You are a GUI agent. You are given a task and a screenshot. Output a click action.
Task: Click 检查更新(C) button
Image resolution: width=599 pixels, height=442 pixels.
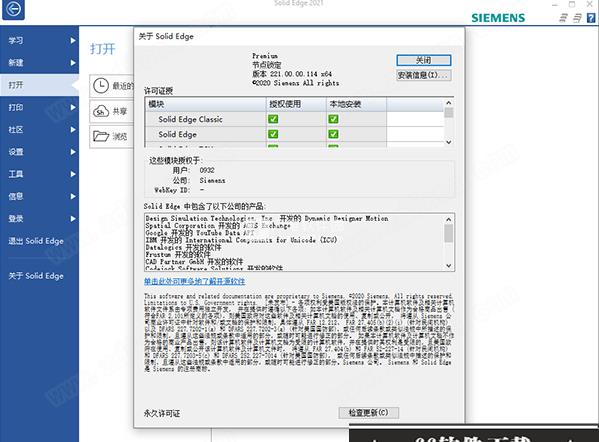coord(369,413)
